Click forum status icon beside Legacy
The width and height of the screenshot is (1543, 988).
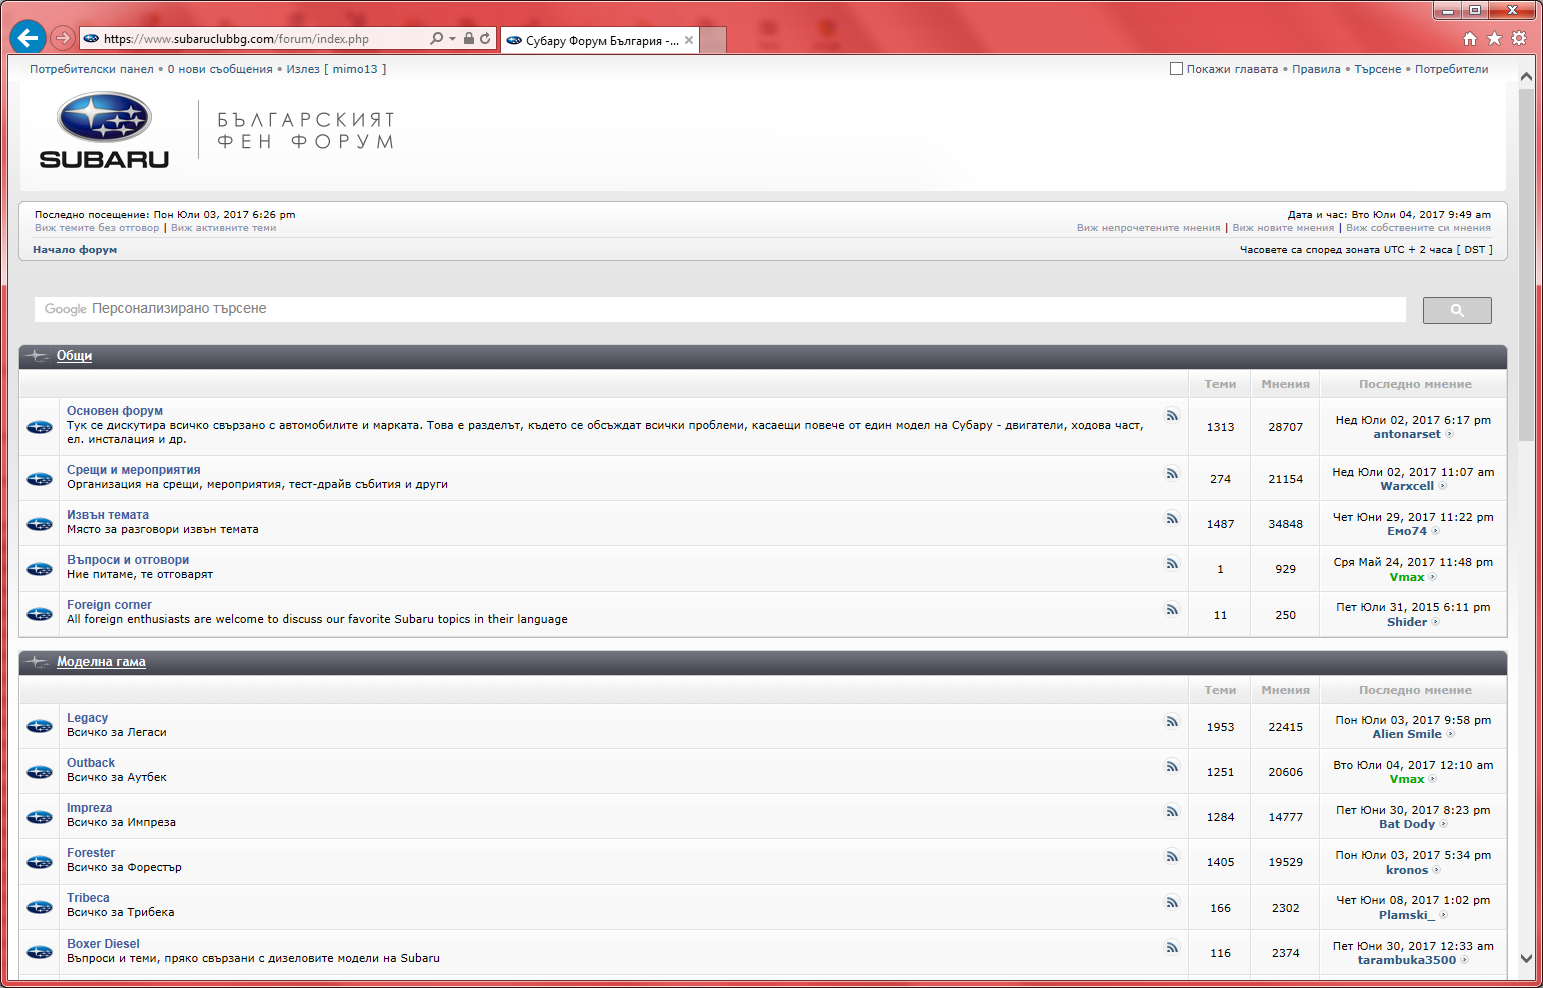tap(40, 726)
